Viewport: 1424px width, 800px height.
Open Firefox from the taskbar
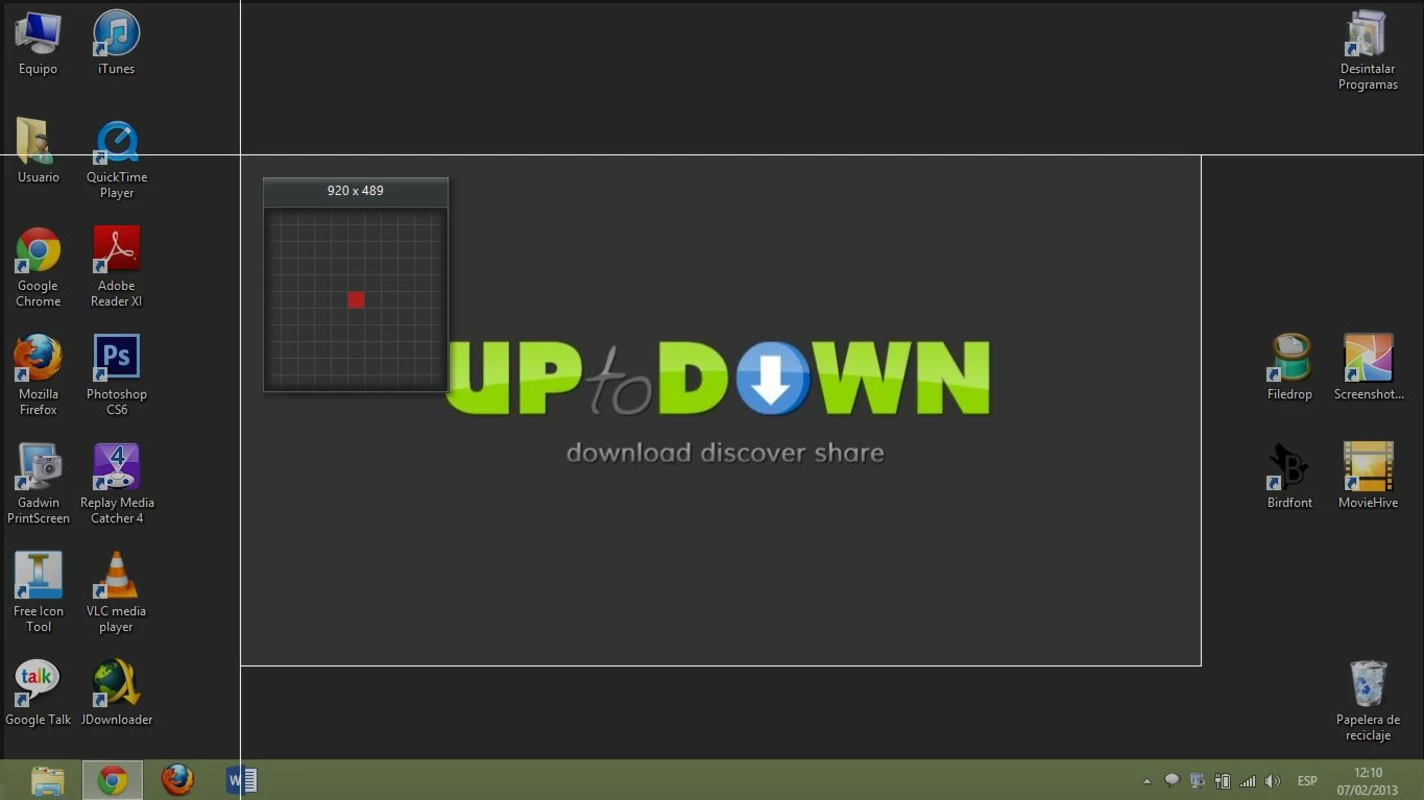coord(177,780)
